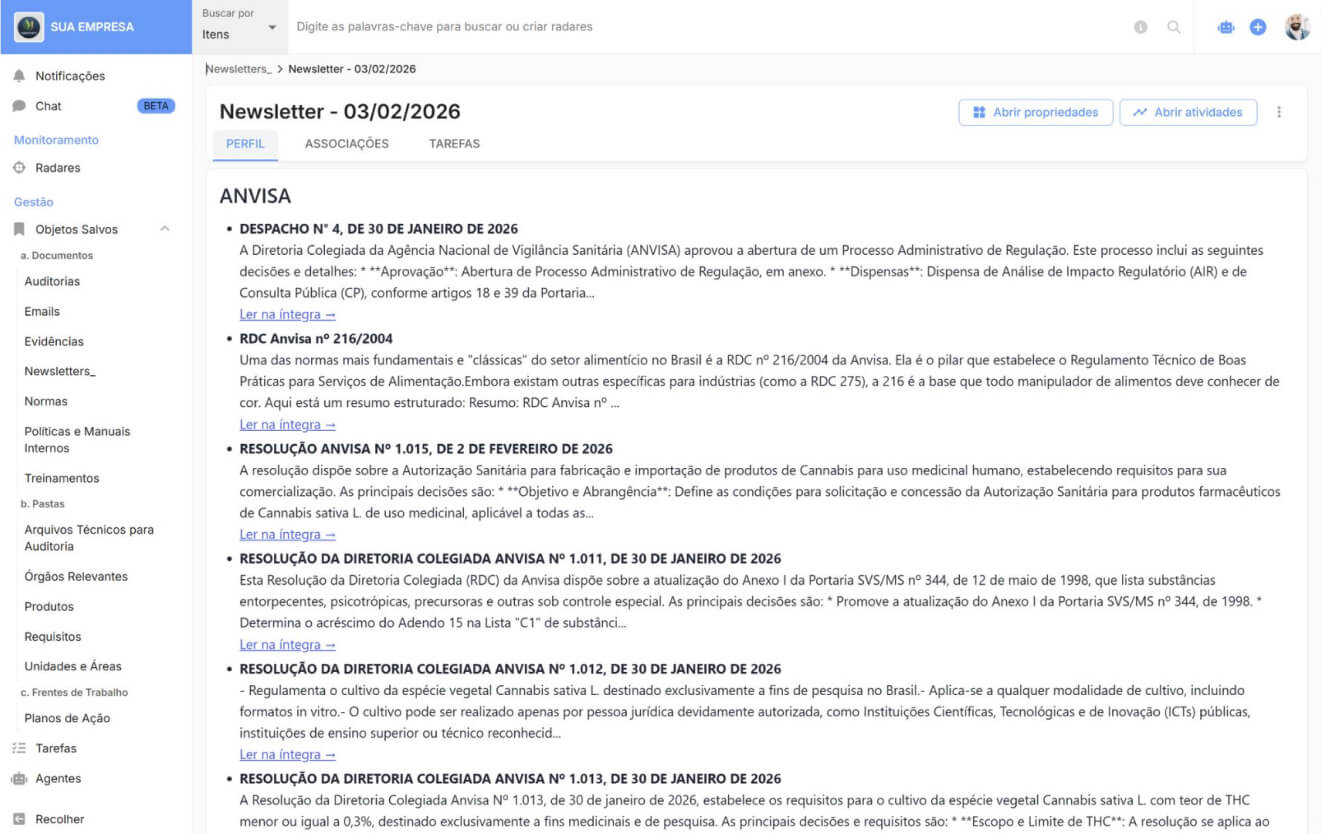Click the info icon in search bar
The width and height of the screenshot is (1322, 834).
(1141, 27)
